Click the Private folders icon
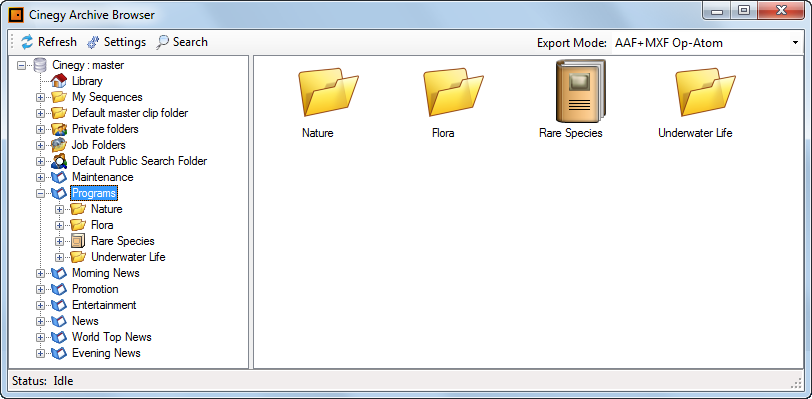 (x=59, y=129)
